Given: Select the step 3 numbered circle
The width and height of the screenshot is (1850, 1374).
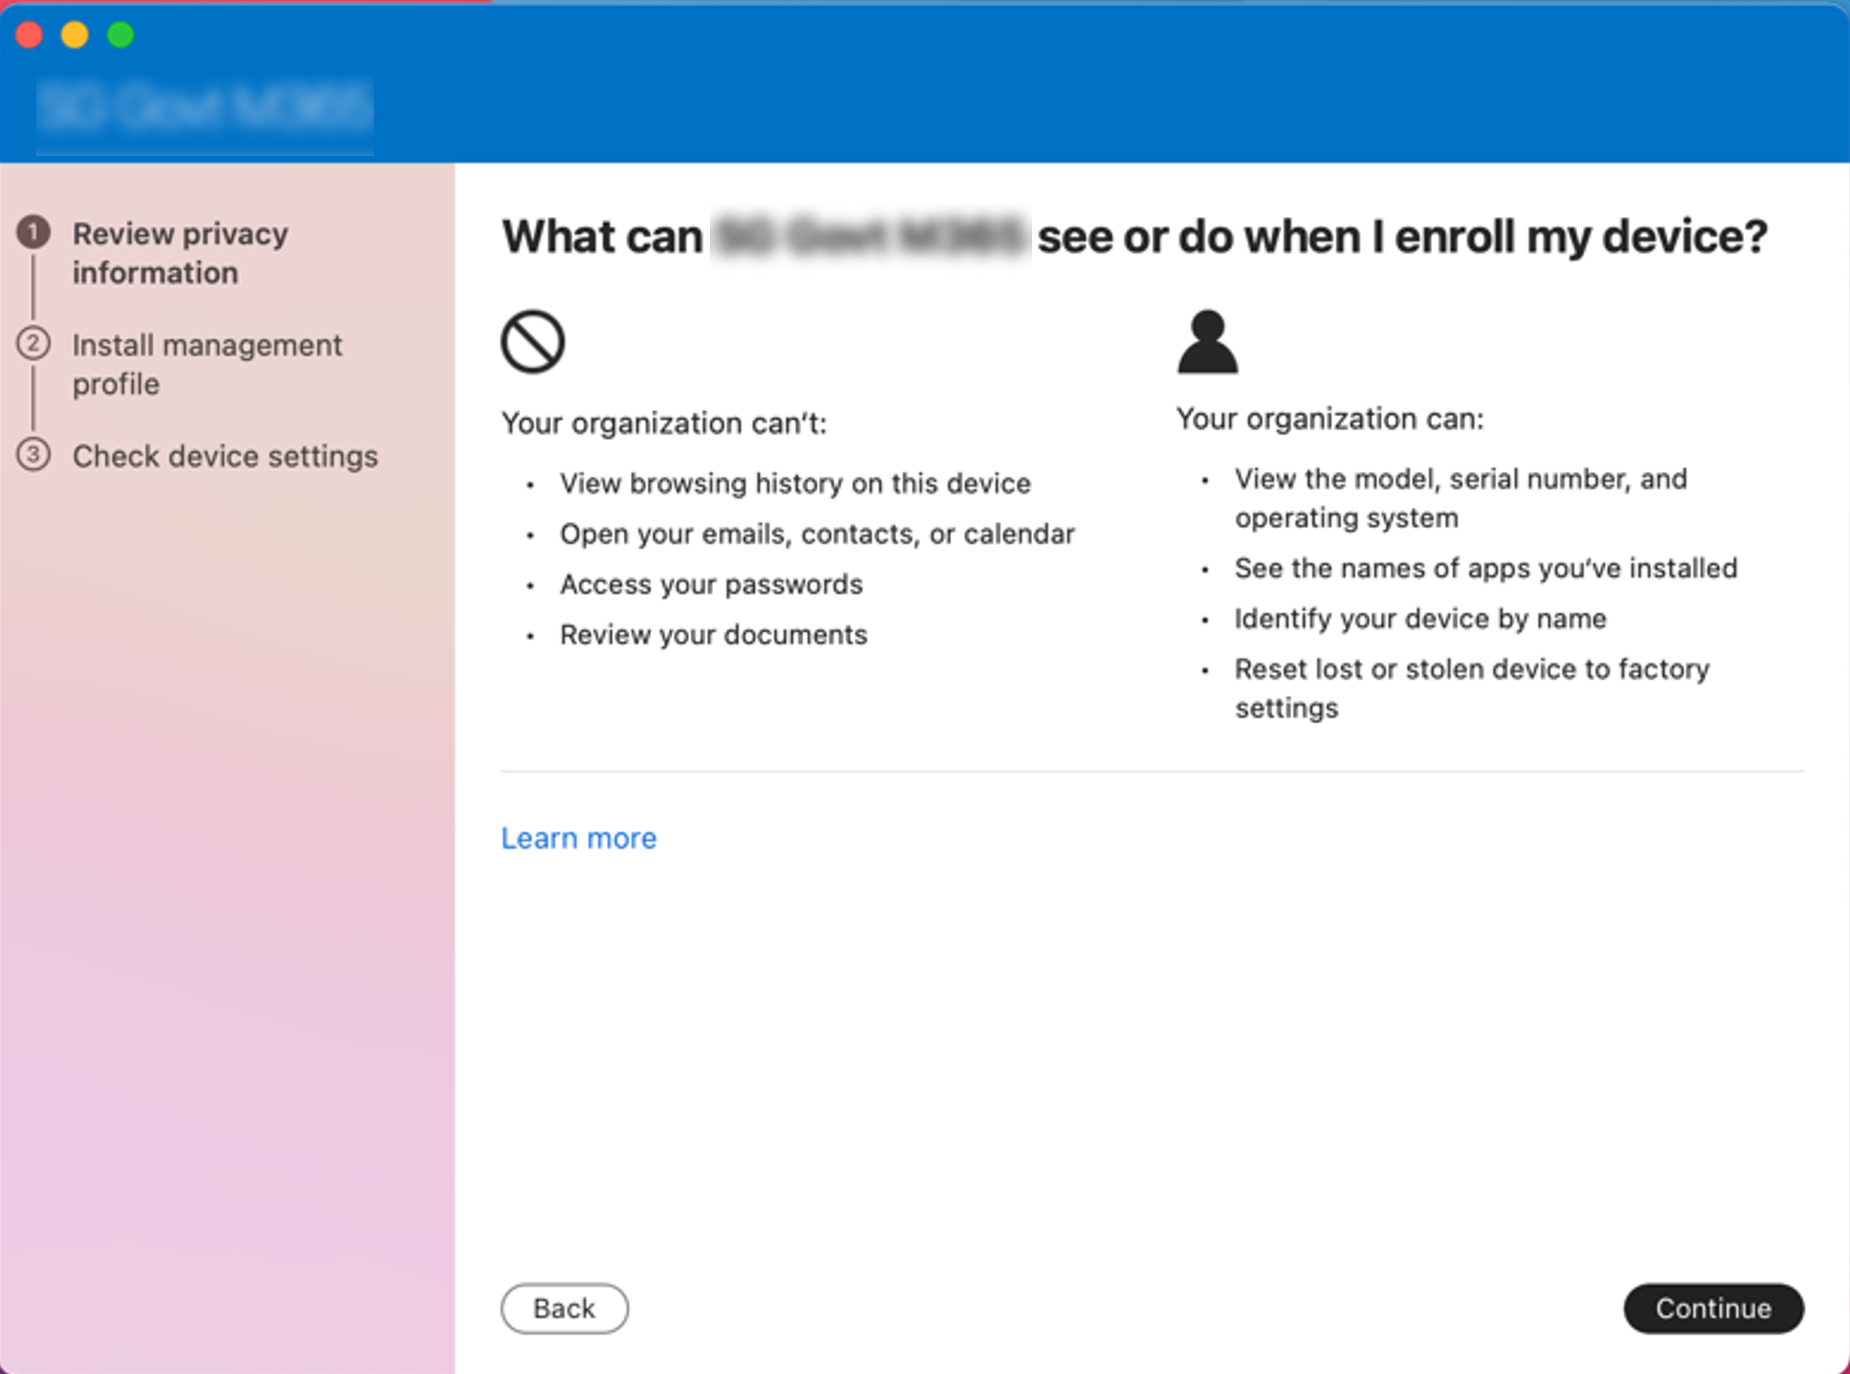Looking at the screenshot, I should click(33, 455).
